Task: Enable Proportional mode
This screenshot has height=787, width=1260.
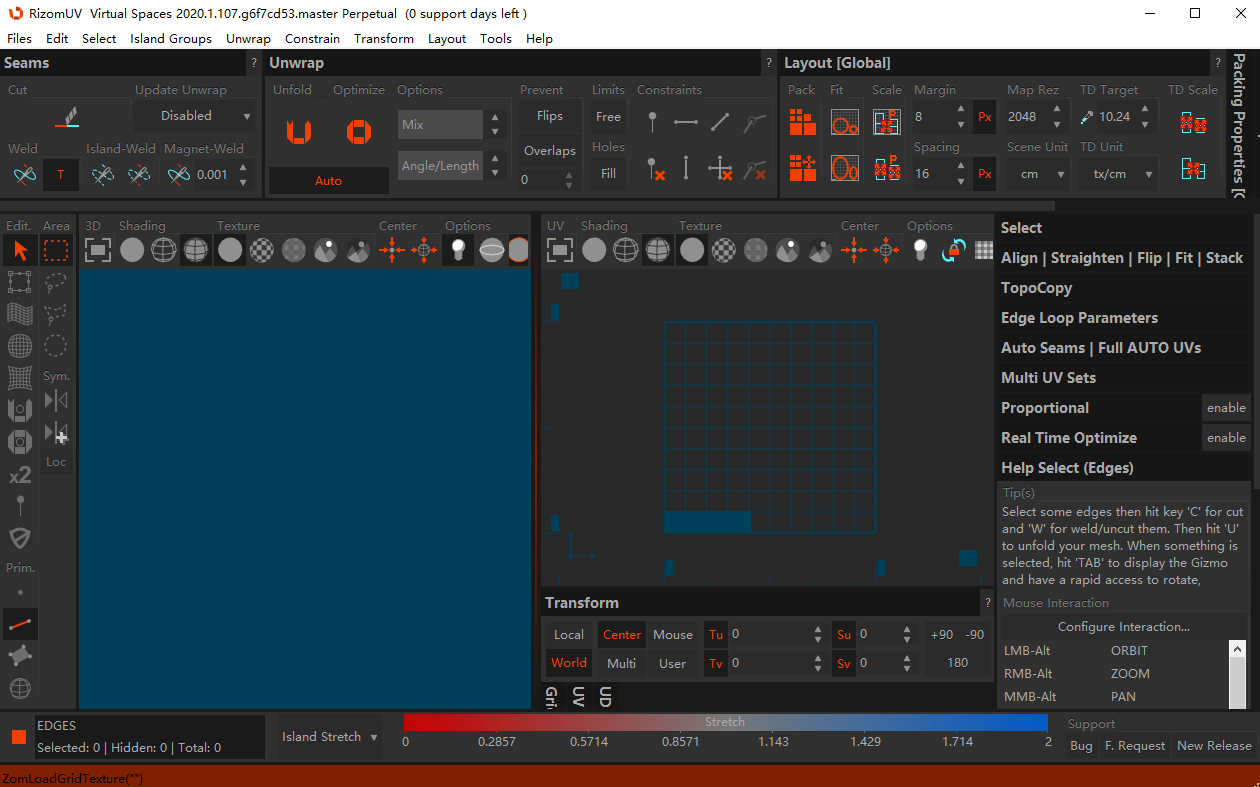Action: click(x=1226, y=408)
